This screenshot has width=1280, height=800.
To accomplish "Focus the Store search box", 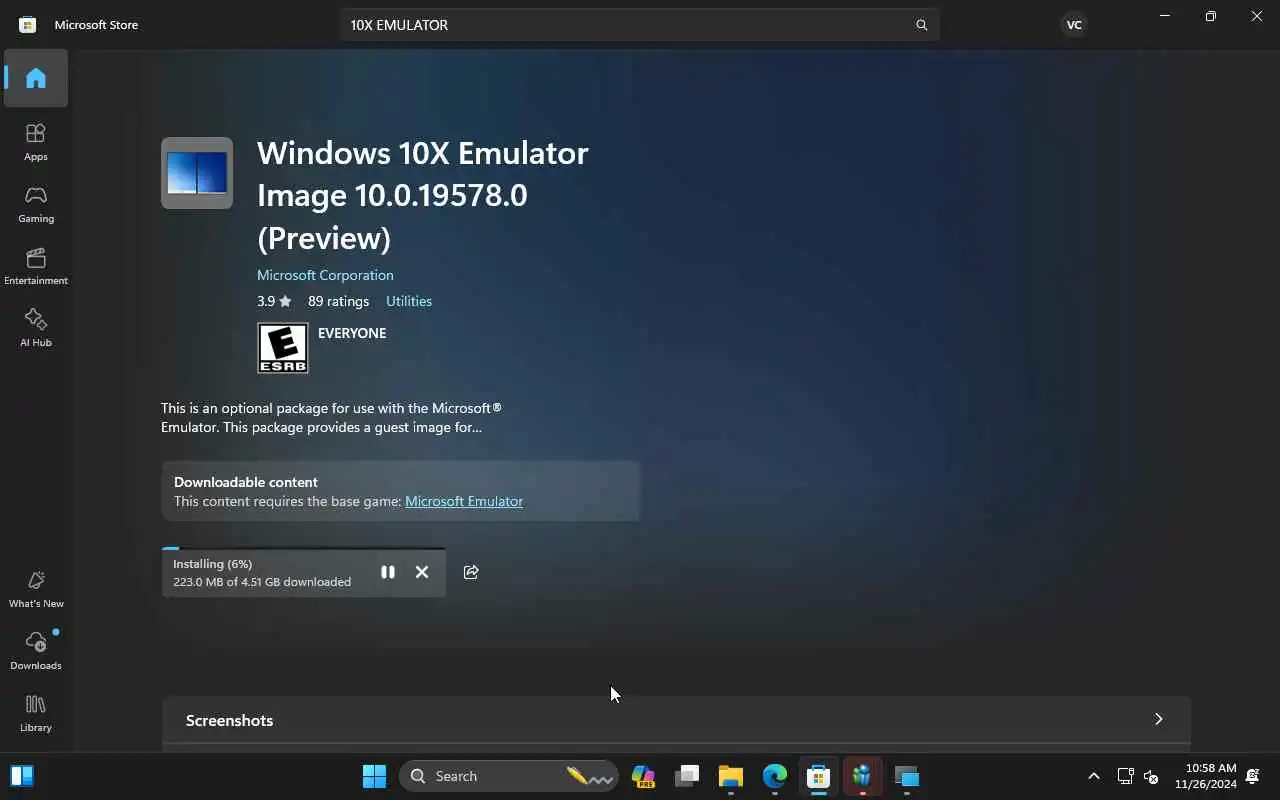I will tap(640, 25).
